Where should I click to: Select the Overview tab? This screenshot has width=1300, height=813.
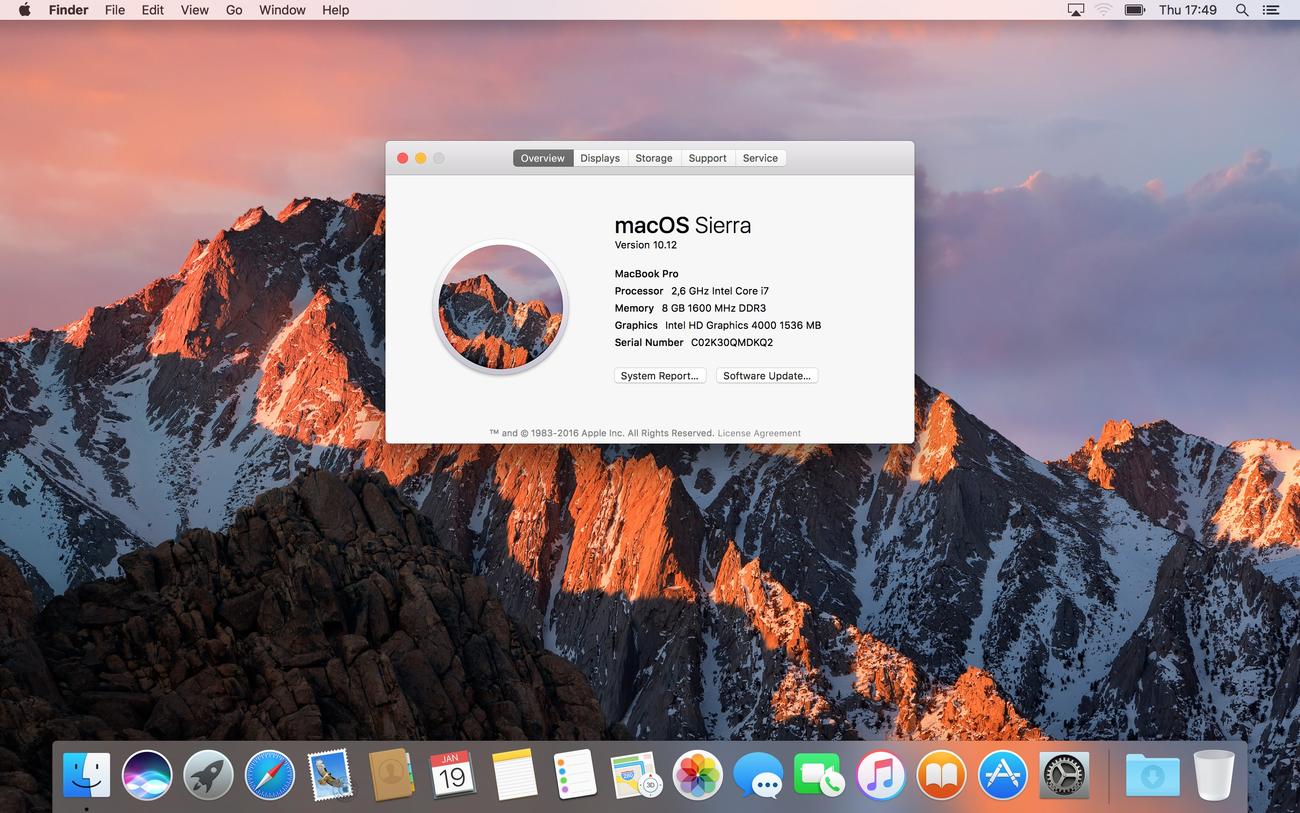click(x=543, y=158)
